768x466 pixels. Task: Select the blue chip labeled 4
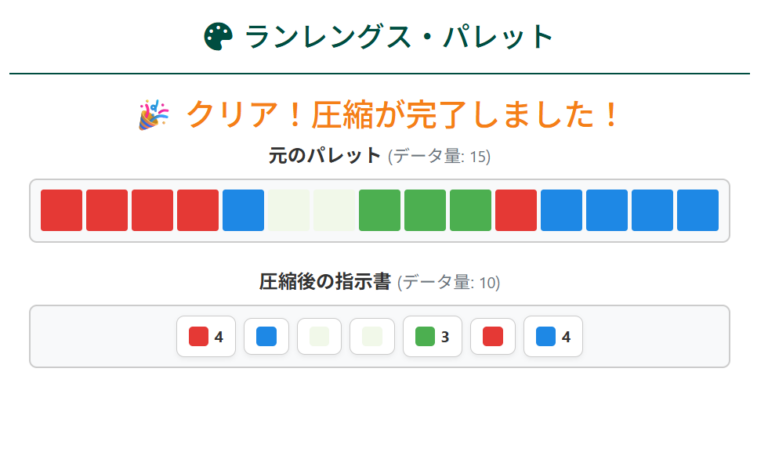(553, 337)
